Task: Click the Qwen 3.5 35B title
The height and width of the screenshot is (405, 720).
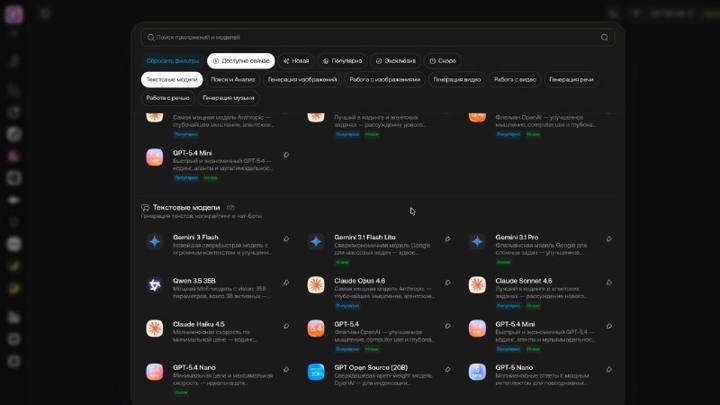Action: (194, 281)
